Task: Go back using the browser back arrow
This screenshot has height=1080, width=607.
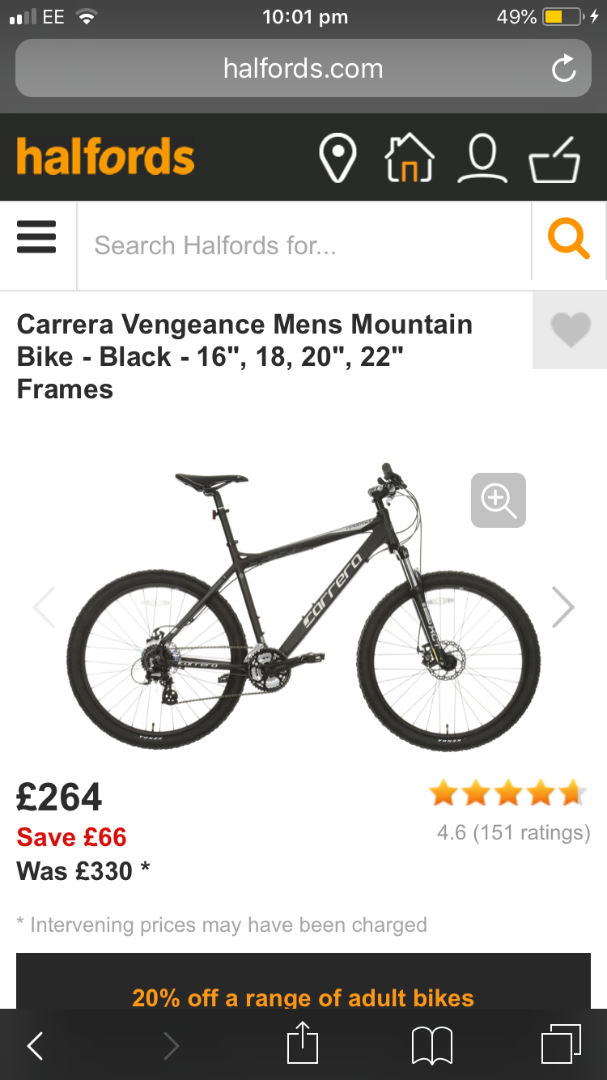Action: click(35, 1046)
